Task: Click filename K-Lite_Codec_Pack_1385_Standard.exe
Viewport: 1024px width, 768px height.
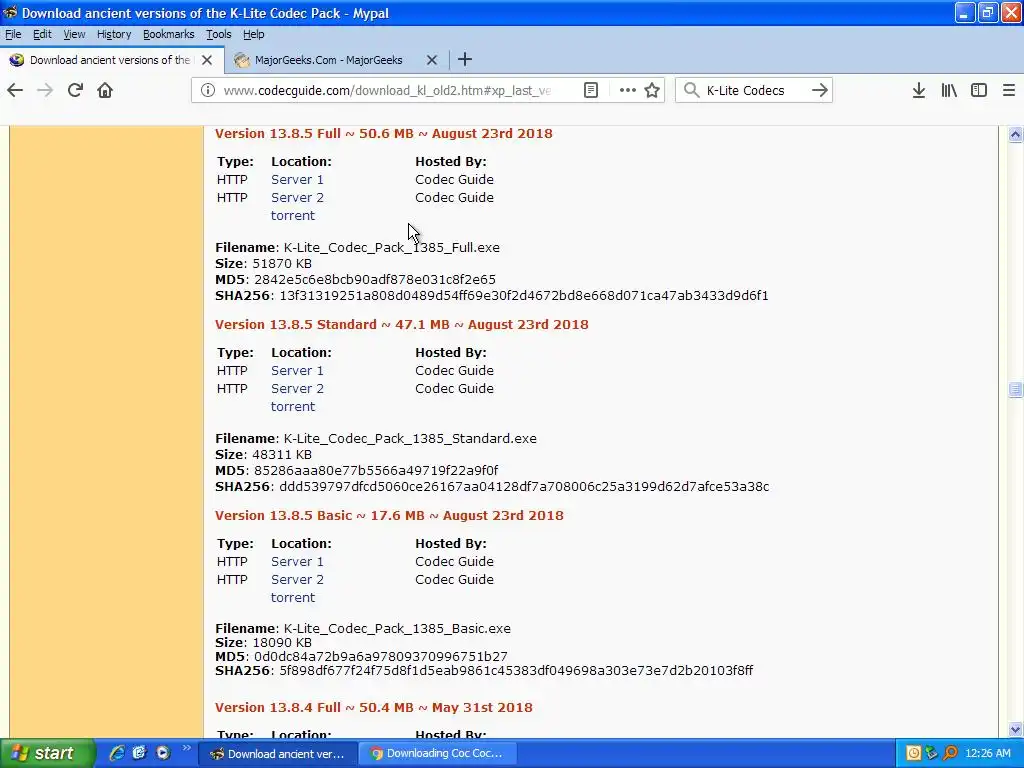Action: (x=410, y=439)
